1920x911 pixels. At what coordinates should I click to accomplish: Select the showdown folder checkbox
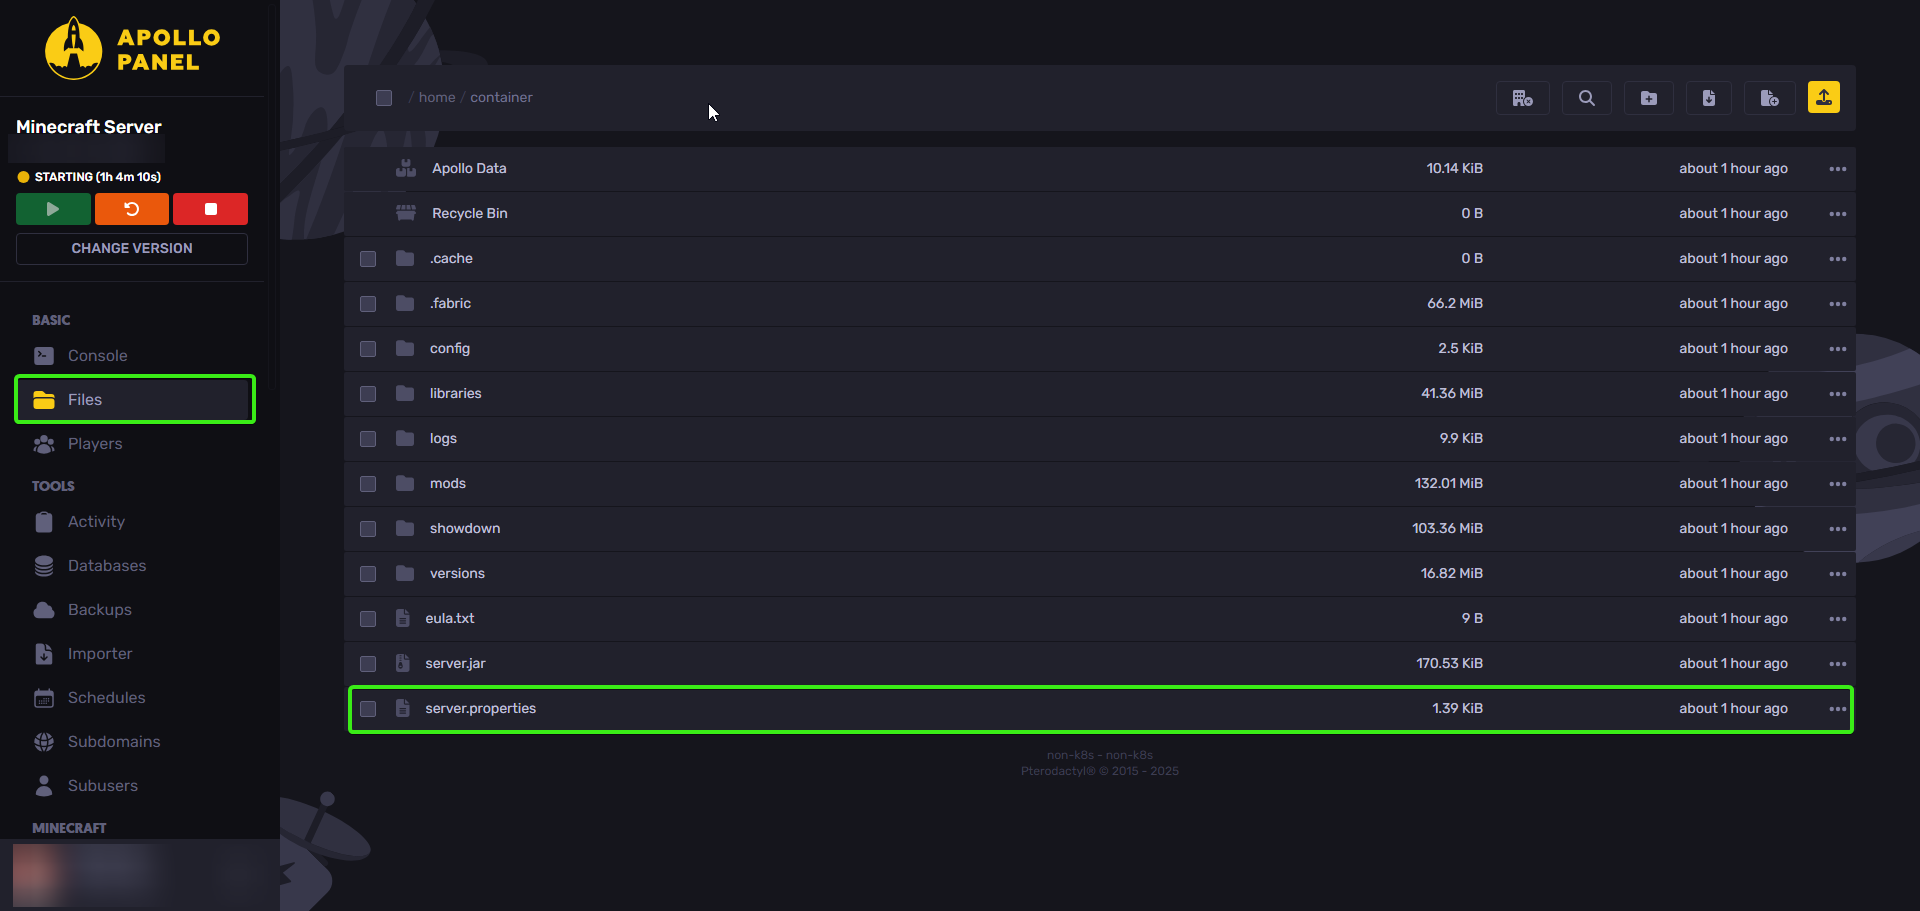[368, 529]
